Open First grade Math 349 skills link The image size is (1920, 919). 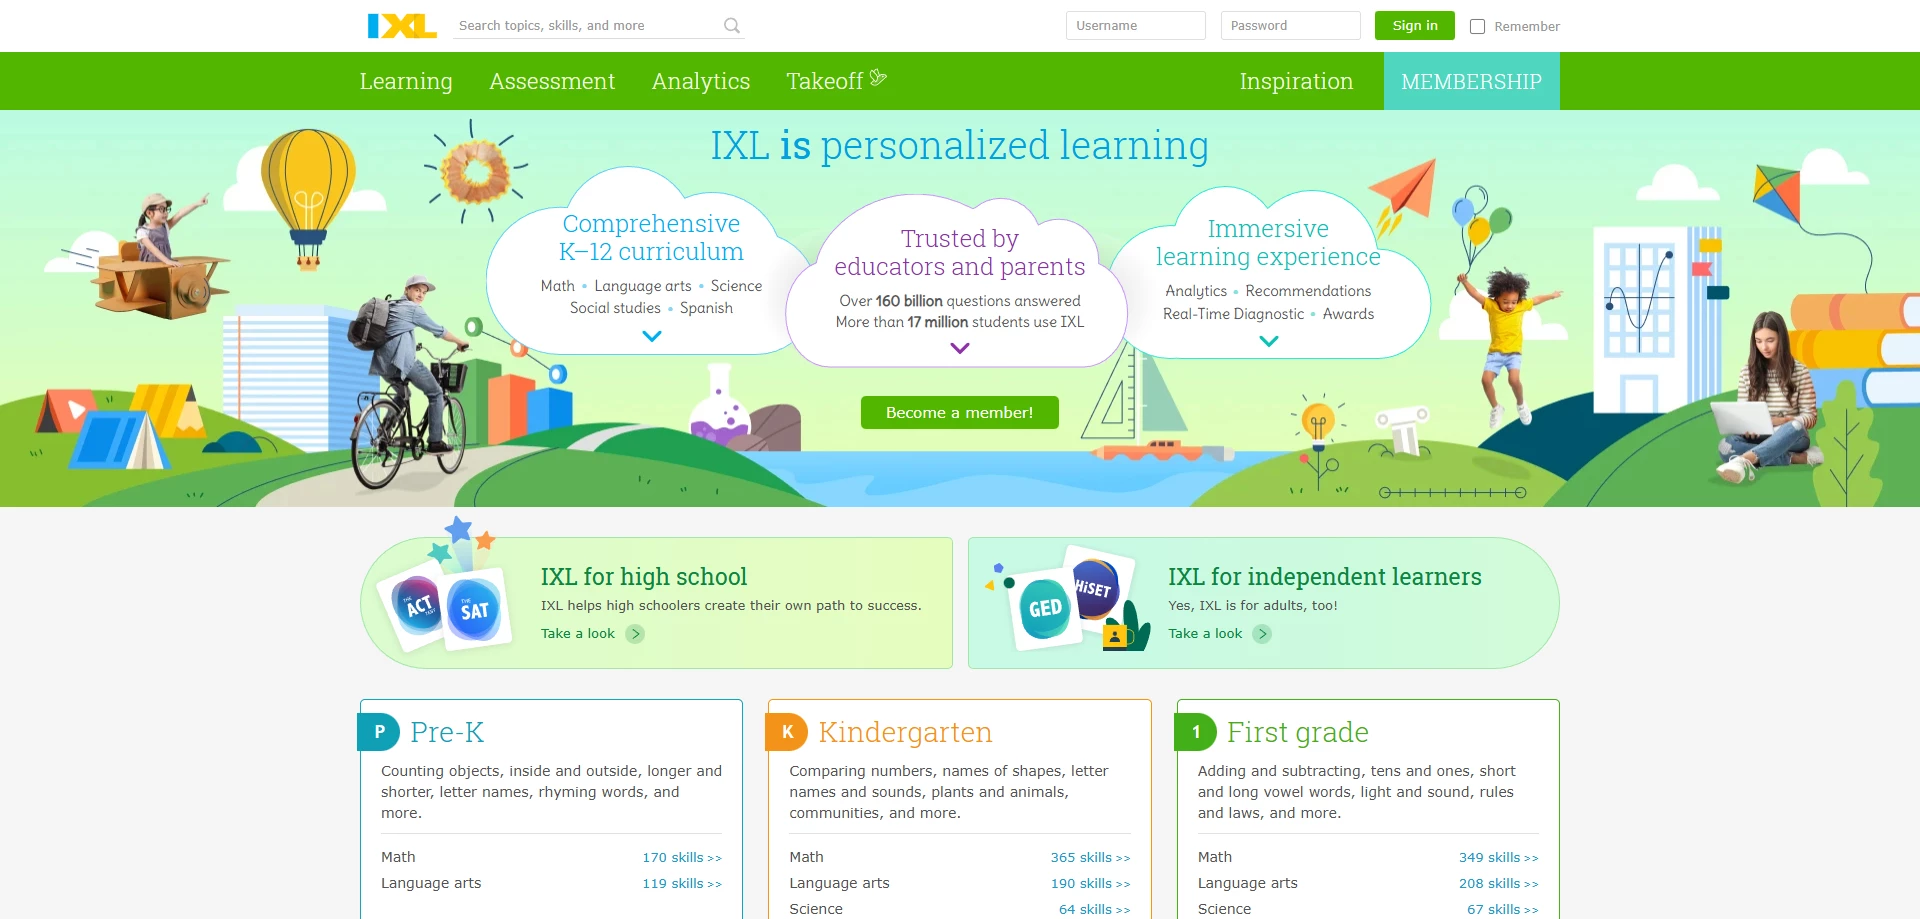(1498, 857)
